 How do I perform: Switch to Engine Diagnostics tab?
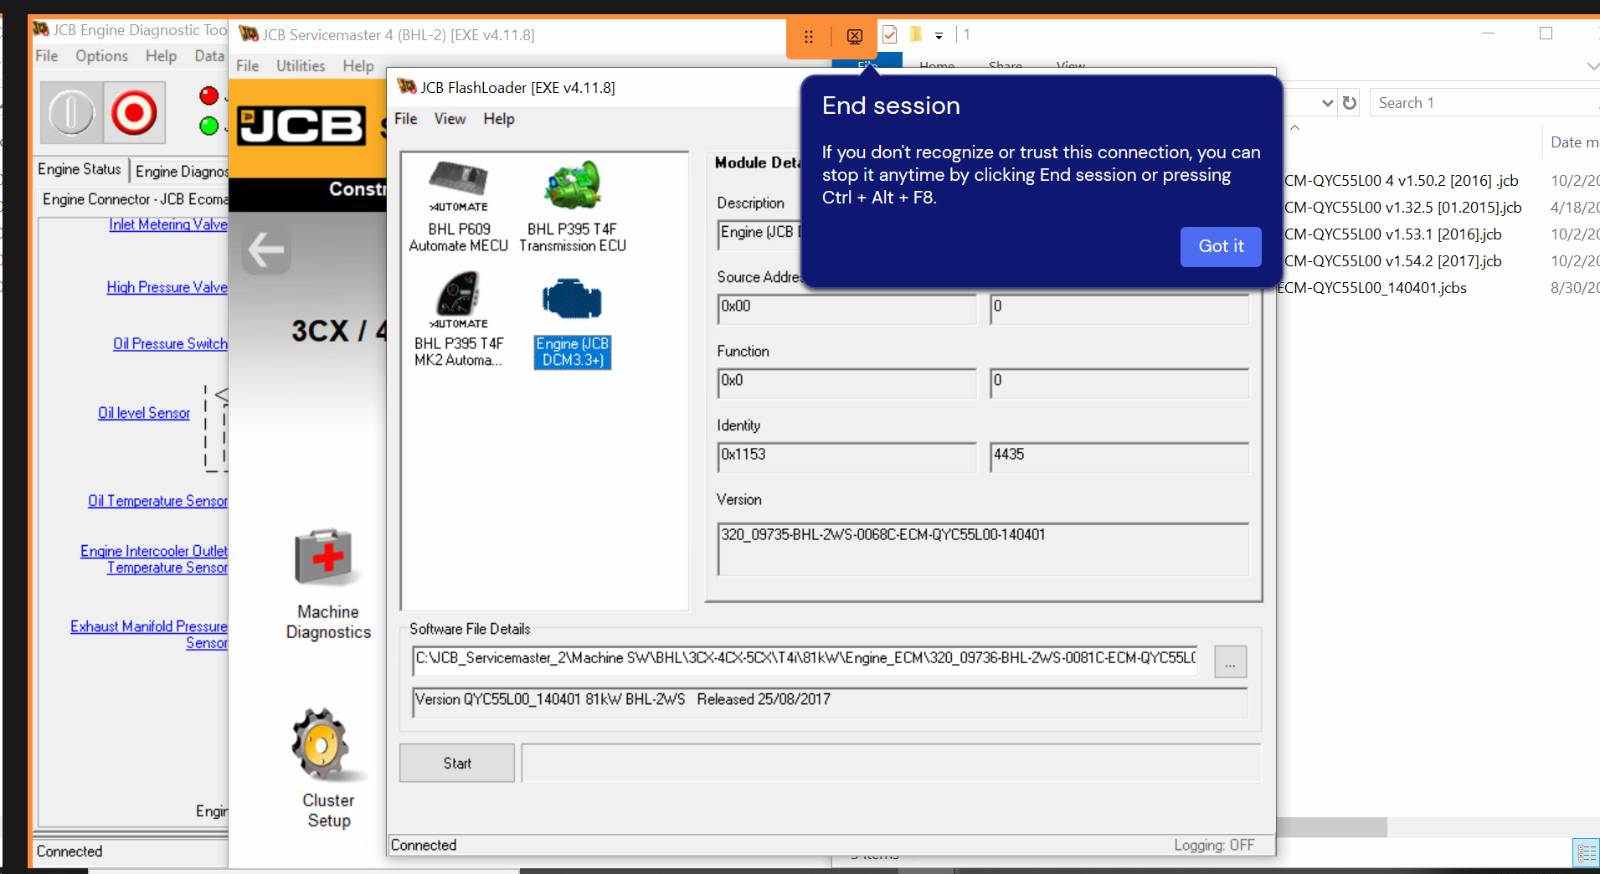pos(180,171)
